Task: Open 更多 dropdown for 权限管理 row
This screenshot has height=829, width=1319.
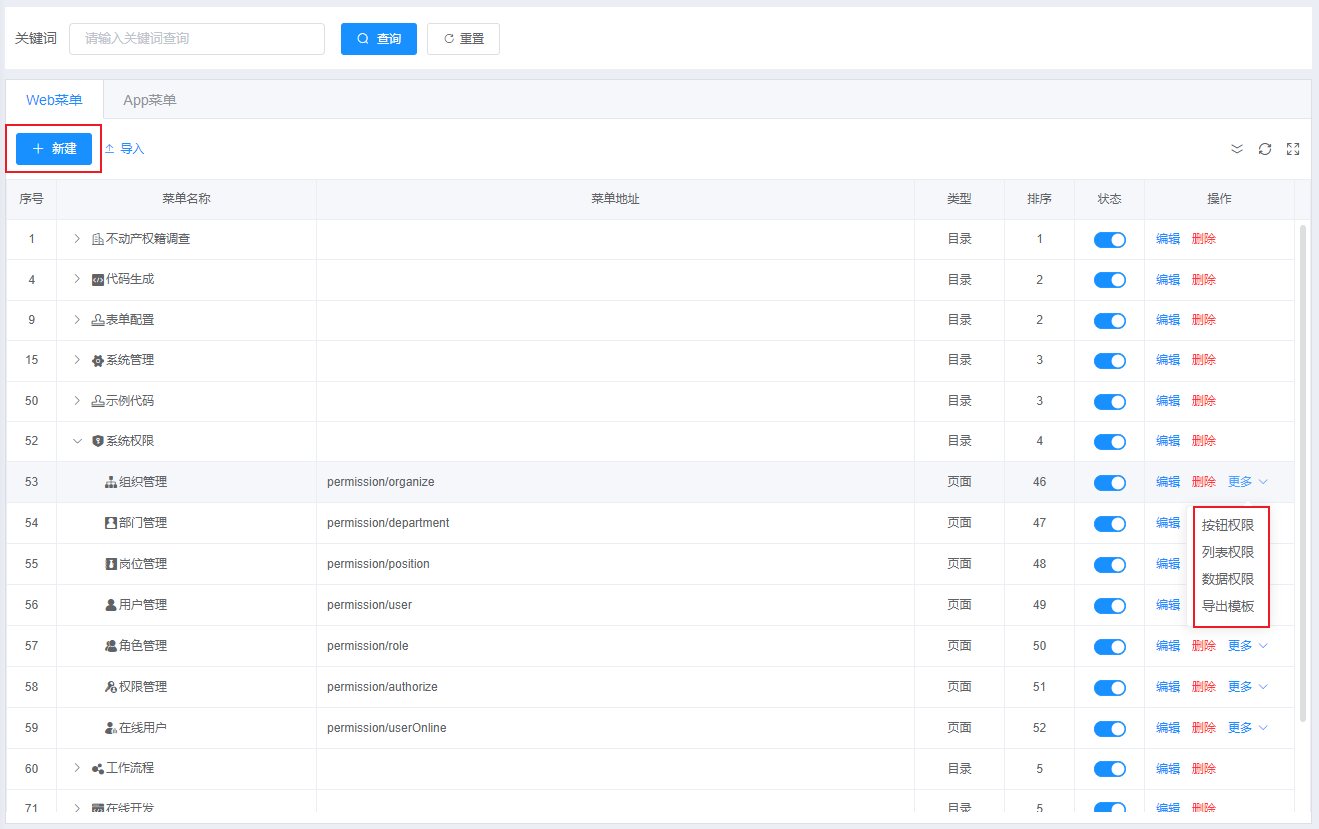Action: click(x=1247, y=687)
